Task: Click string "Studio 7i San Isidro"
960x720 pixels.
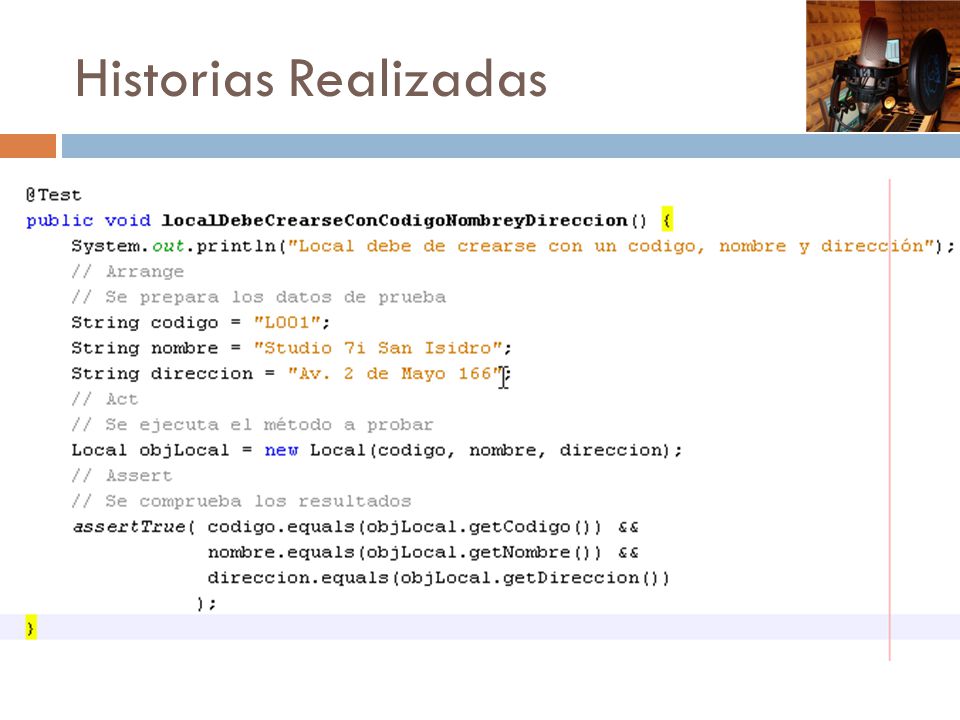Action: click(378, 348)
